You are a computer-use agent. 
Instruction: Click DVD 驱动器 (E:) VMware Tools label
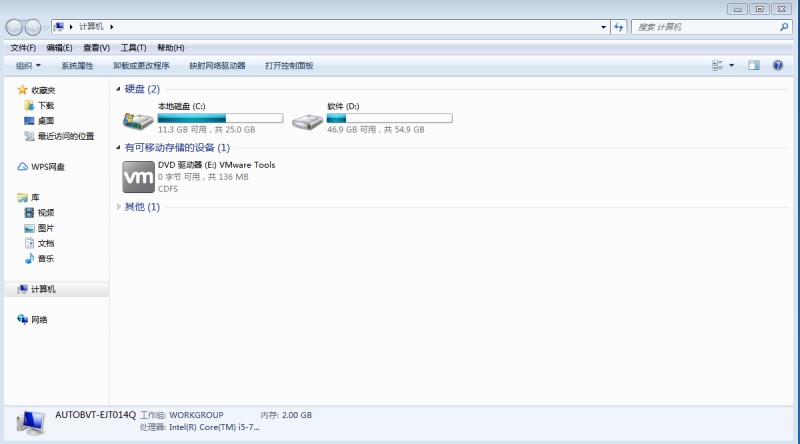point(217,165)
